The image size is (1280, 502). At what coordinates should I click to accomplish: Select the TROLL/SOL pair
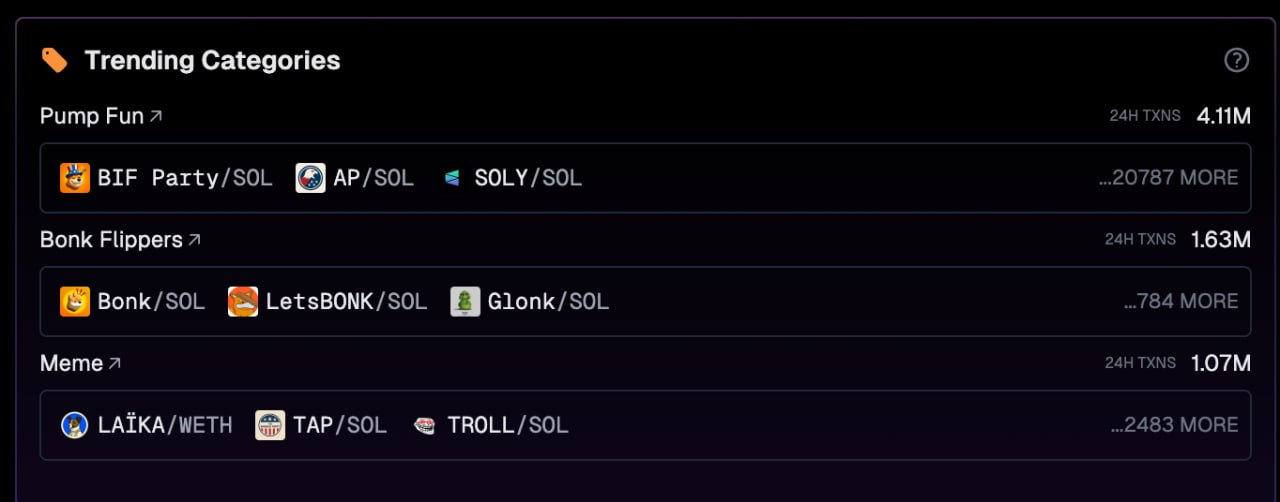490,425
